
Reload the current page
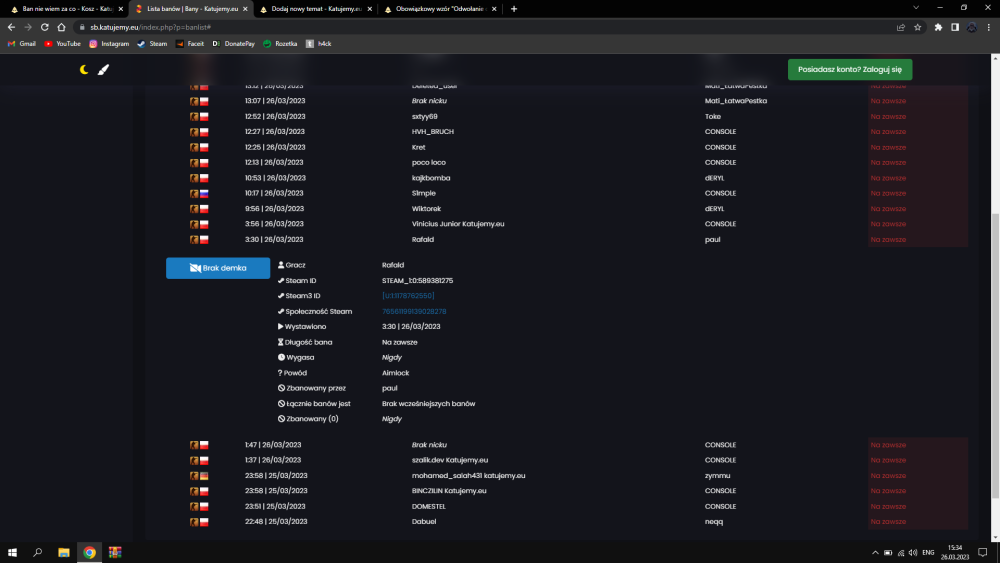tap(45, 27)
